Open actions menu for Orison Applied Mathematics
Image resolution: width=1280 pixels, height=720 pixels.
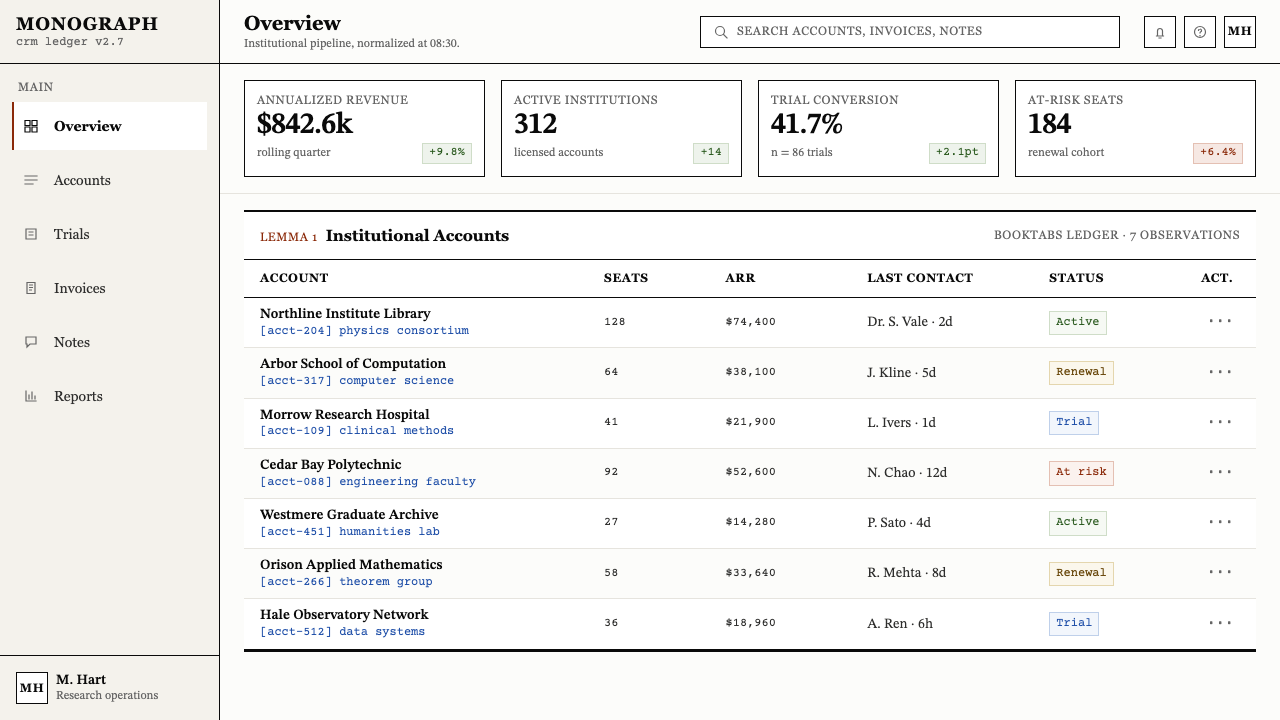click(x=1220, y=572)
